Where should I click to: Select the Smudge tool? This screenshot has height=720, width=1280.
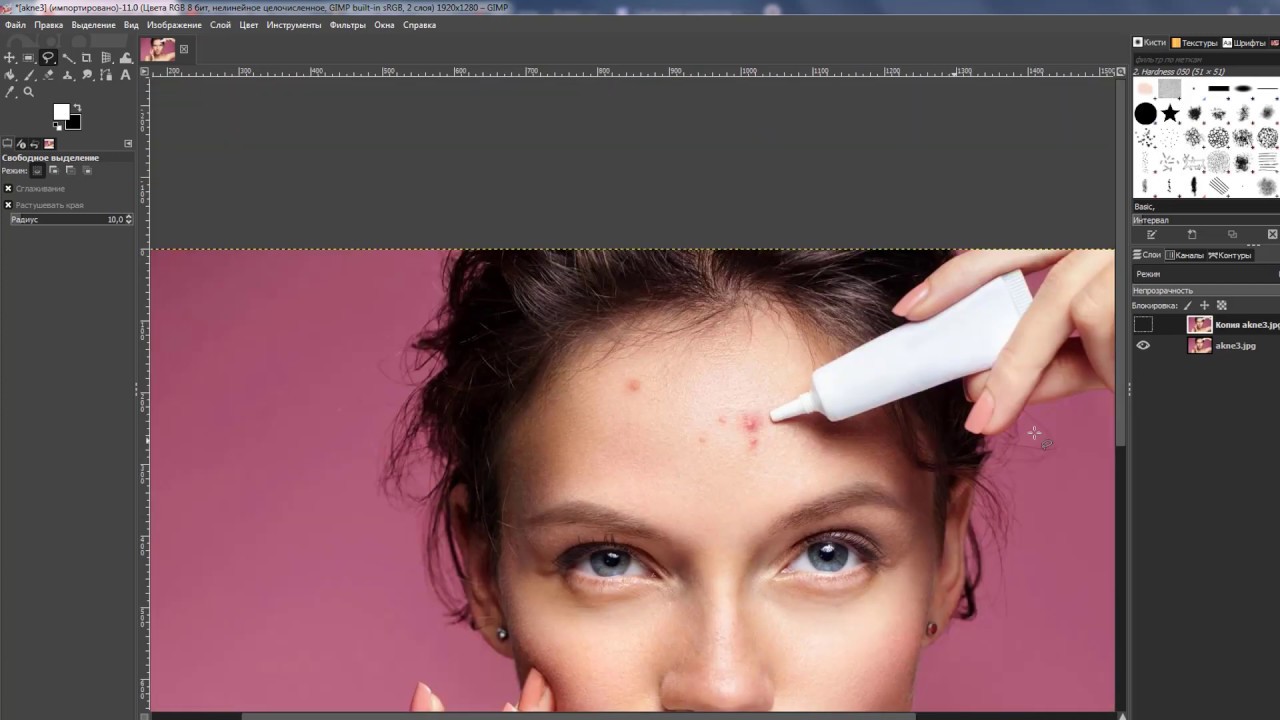pyautogui.click(x=86, y=75)
